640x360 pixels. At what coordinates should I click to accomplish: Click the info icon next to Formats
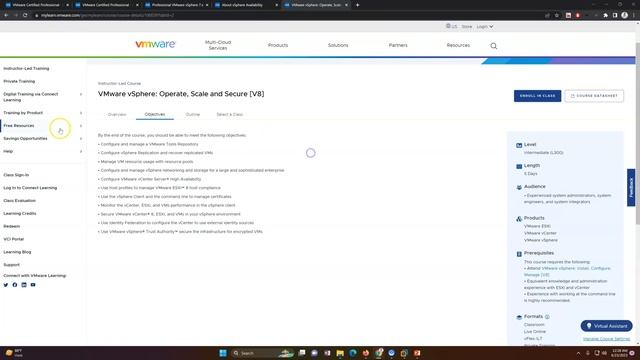pyautogui.click(x=547, y=317)
